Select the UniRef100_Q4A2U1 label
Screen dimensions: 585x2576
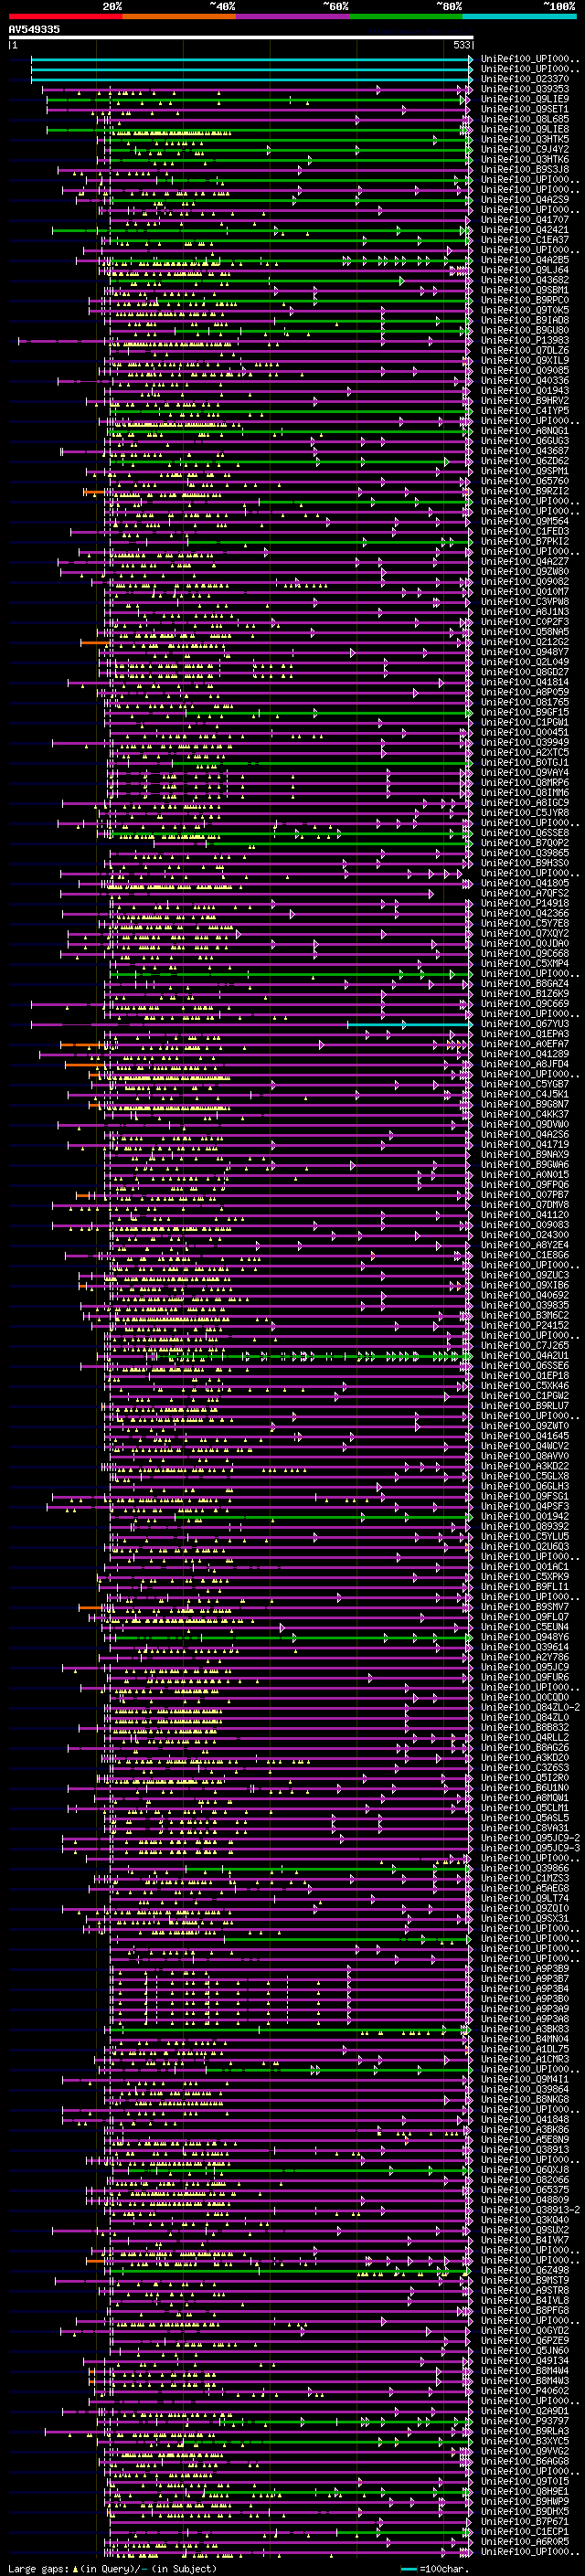(525, 1356)
